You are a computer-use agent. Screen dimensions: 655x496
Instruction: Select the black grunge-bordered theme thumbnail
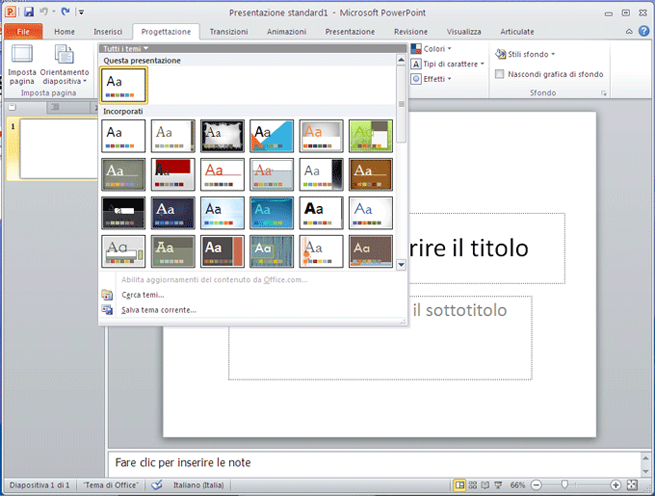point(222,136)
